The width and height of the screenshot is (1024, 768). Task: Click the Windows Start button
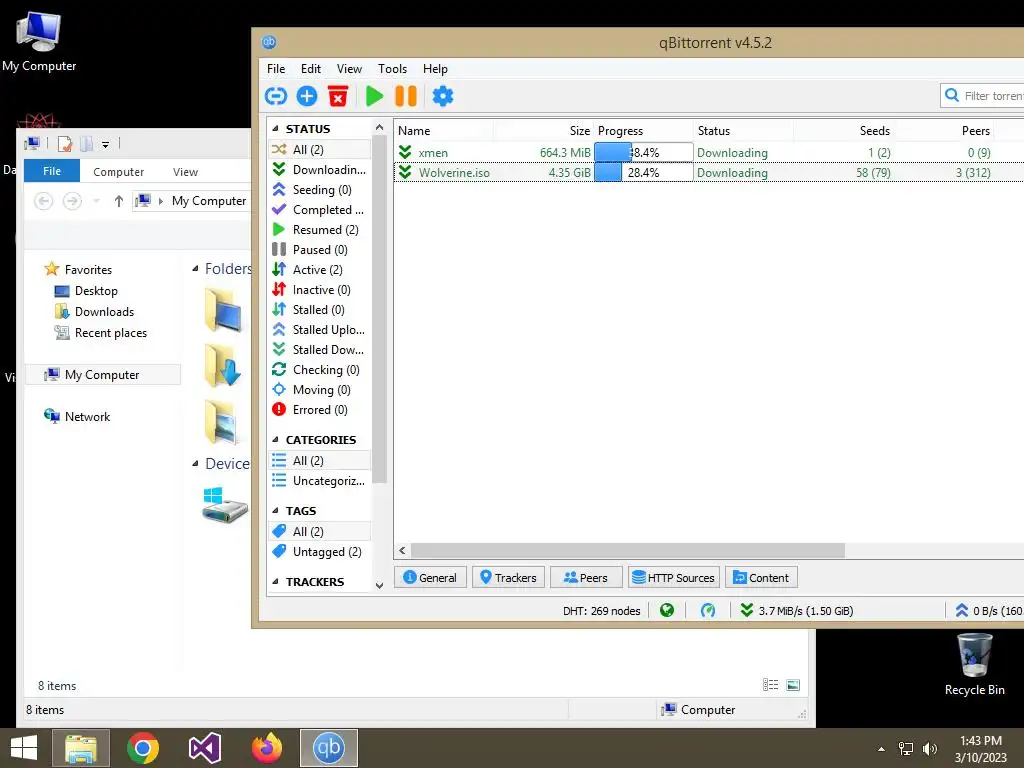tap(24, 748)
